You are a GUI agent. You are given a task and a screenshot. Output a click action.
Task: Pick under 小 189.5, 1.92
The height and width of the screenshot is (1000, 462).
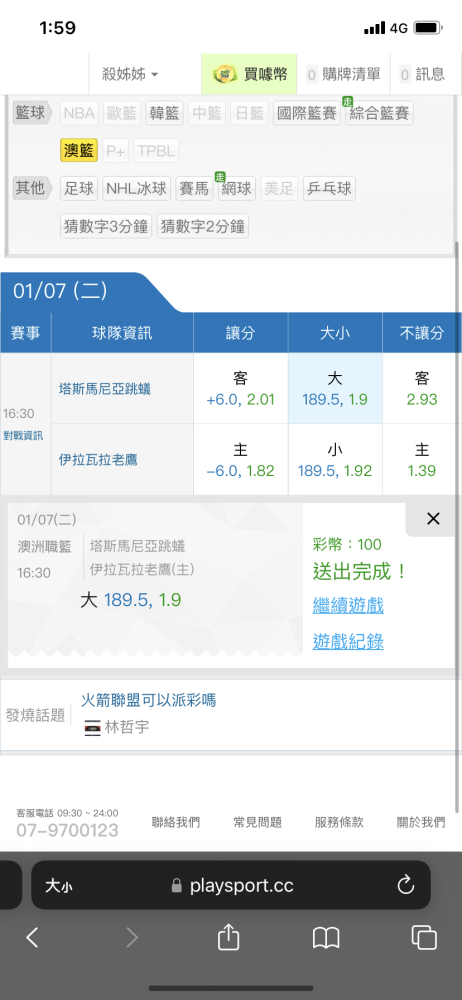(x=335, y=460)
